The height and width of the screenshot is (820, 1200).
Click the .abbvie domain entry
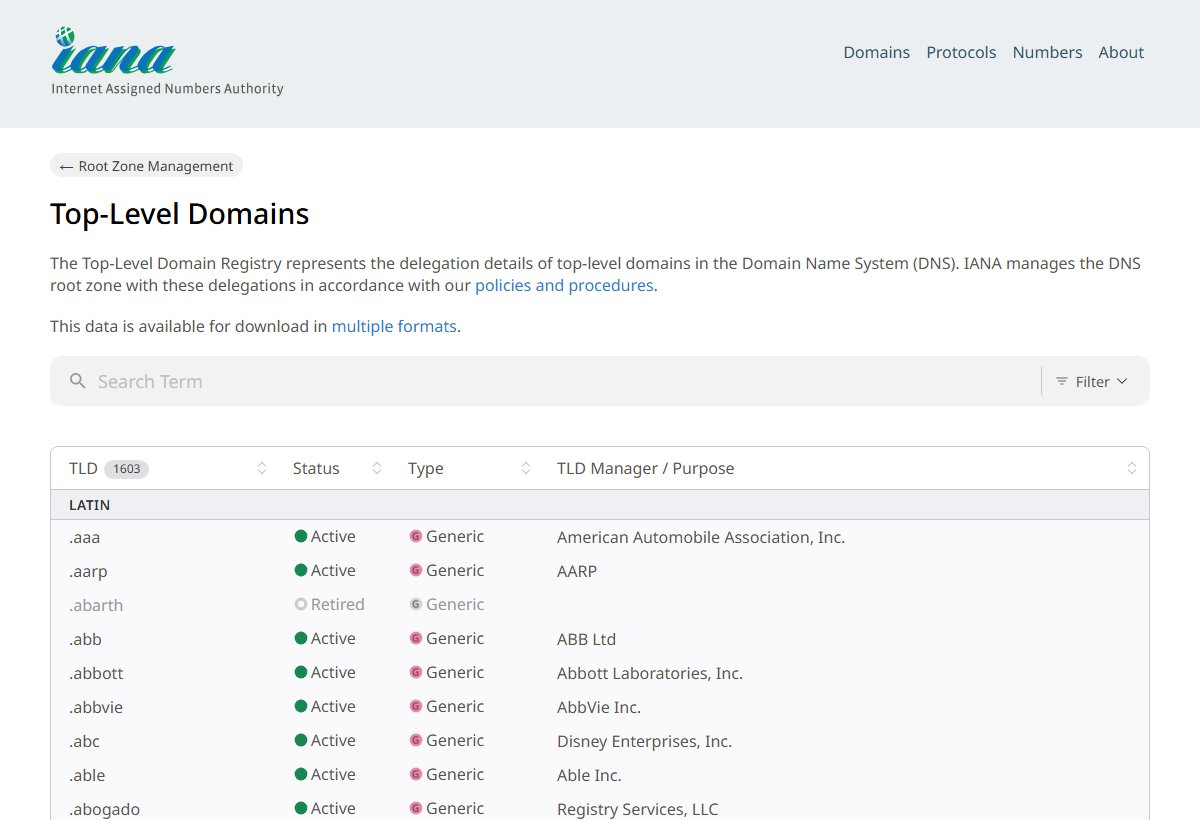(96, 707)
